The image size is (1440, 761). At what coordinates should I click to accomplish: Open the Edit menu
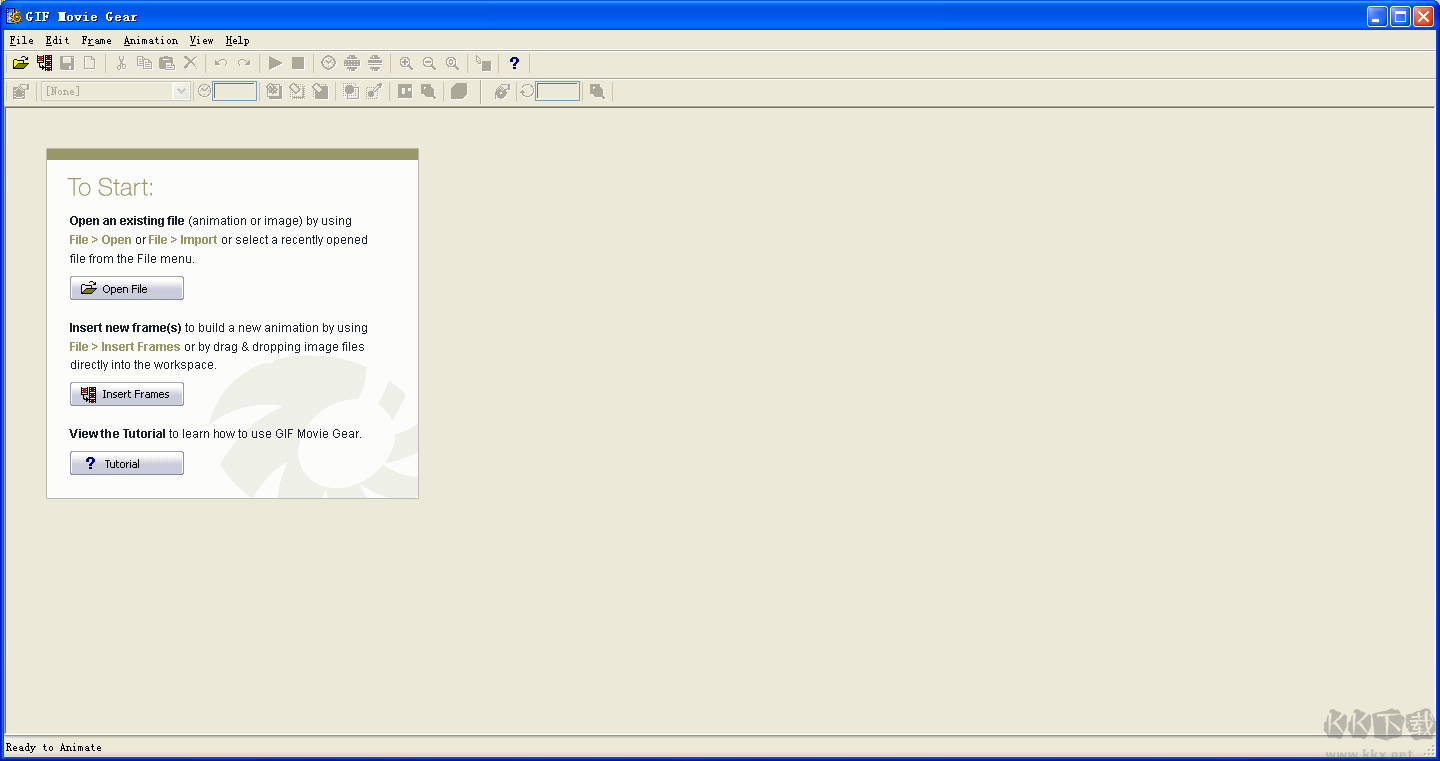tap(57, 40)
